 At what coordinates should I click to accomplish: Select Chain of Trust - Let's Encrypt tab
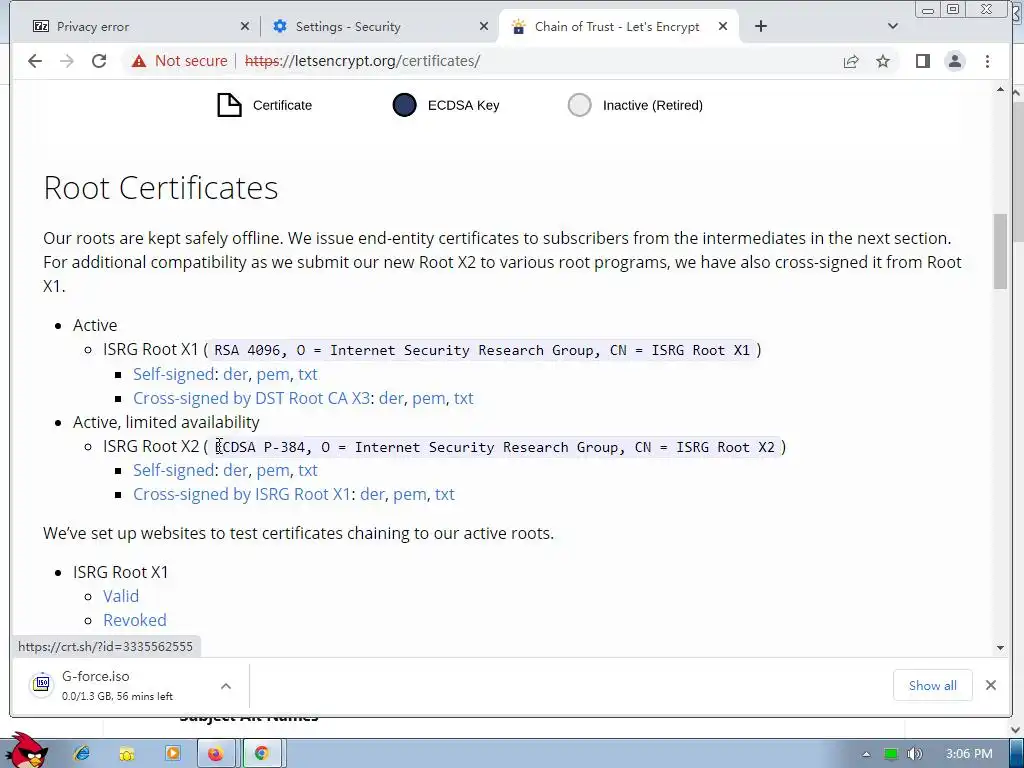(x=618, y=27)
